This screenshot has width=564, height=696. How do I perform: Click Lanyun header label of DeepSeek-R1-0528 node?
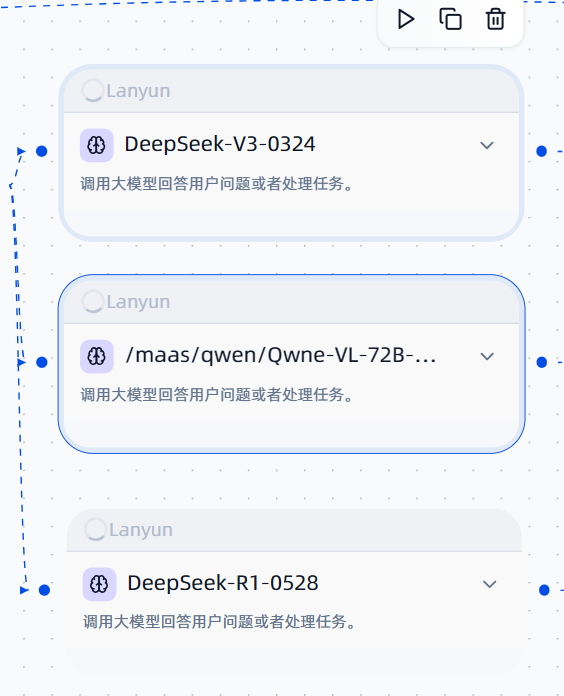click(x=141, y=530)
